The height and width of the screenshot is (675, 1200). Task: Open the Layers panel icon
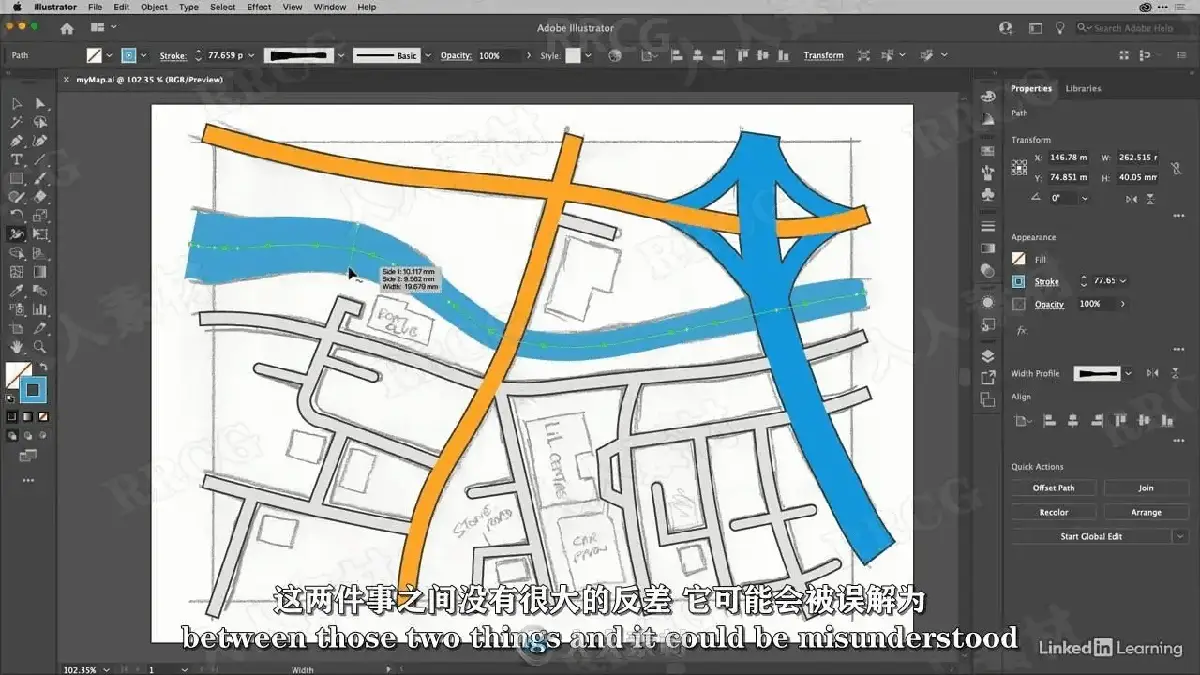click(x=988, y=356)
